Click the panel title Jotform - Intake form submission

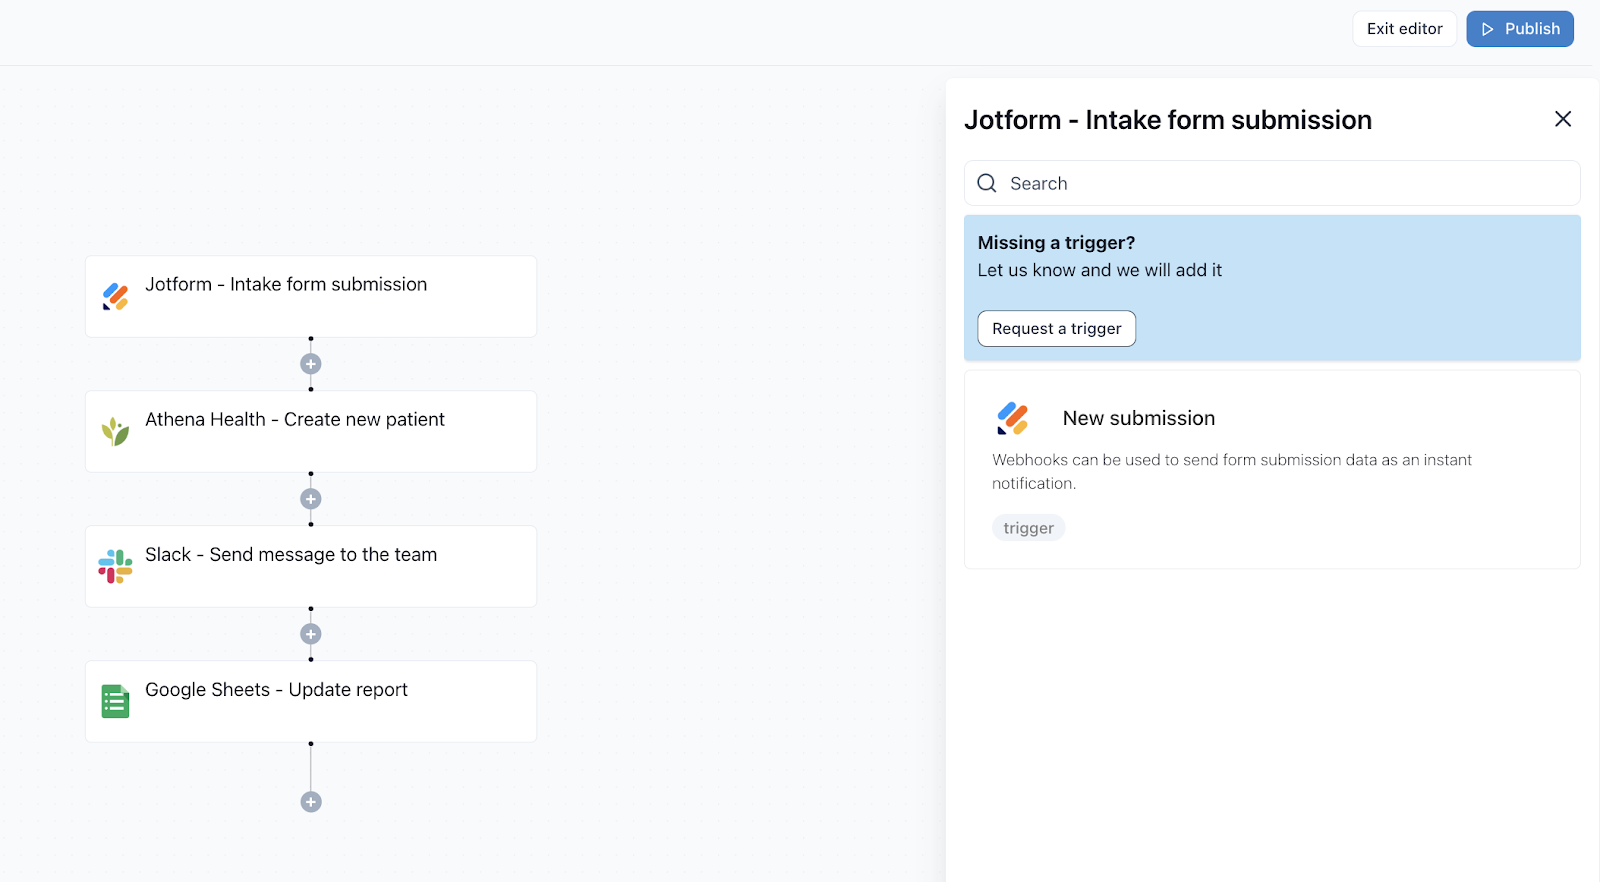pyautogui.click(x=1168, y=120)
